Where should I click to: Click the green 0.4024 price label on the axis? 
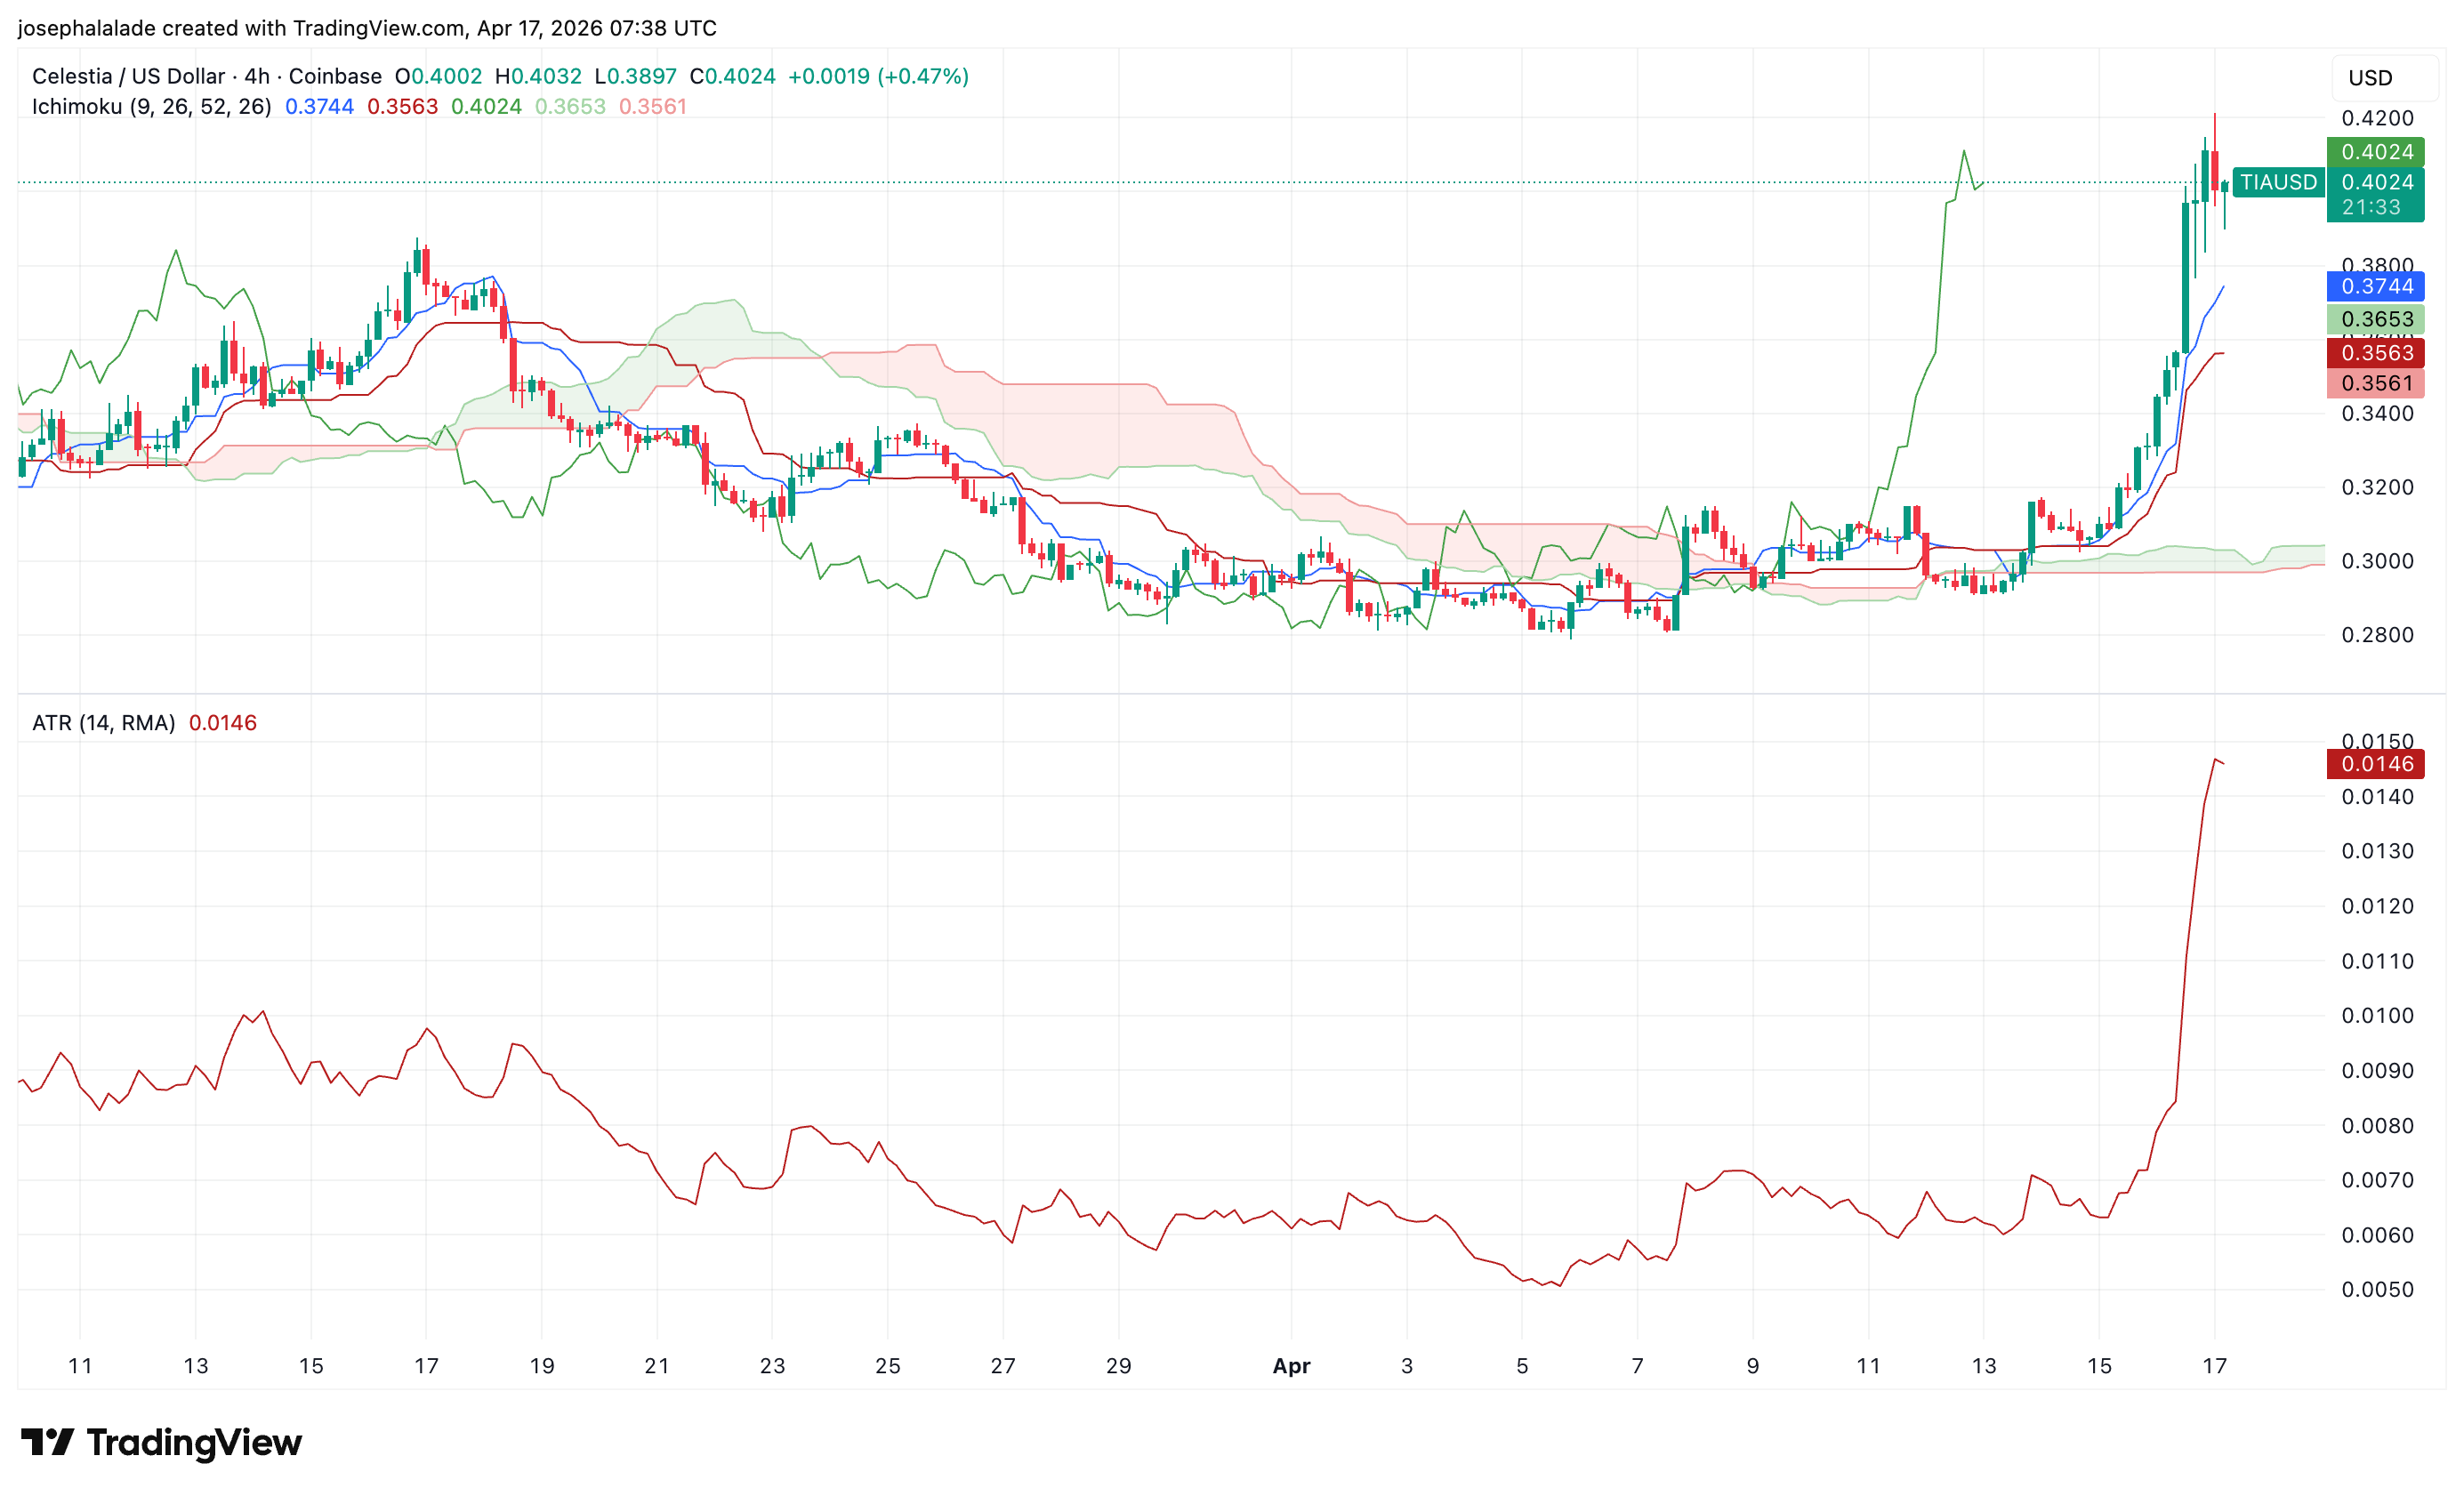(x=2375, y=152)
